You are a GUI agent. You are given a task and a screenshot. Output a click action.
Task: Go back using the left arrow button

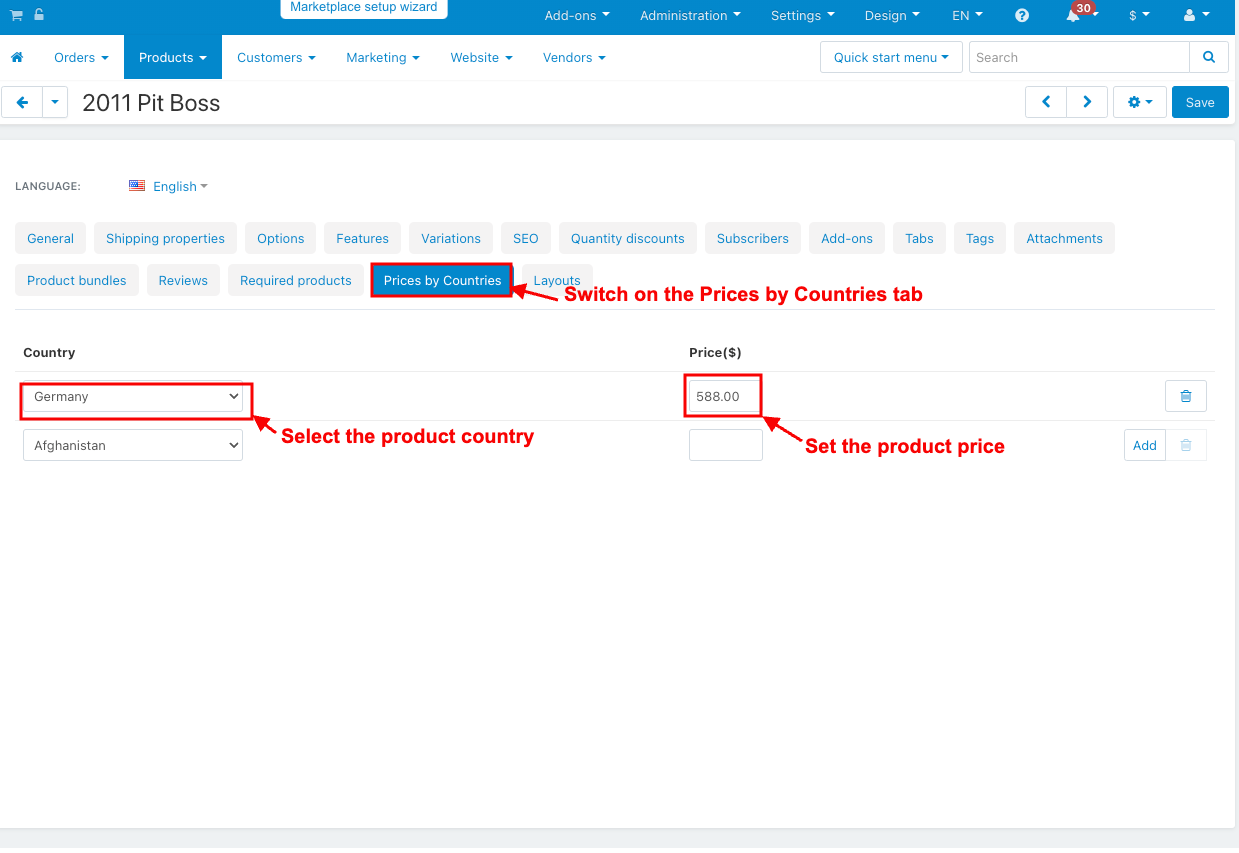click(x=22, y=102)
